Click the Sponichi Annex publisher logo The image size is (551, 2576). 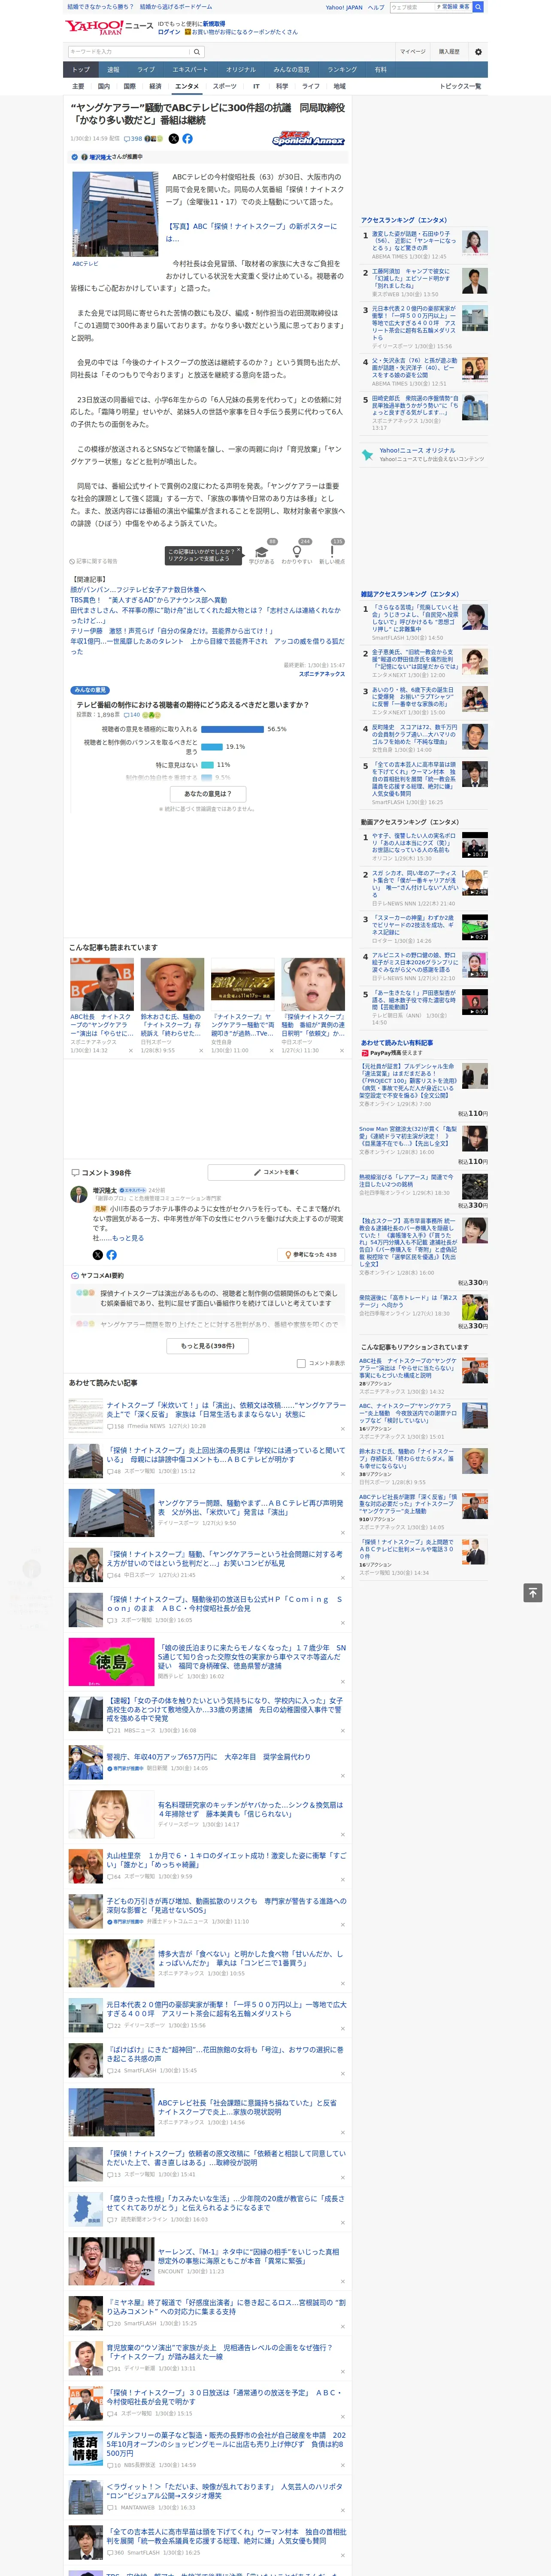coord(308,139)
